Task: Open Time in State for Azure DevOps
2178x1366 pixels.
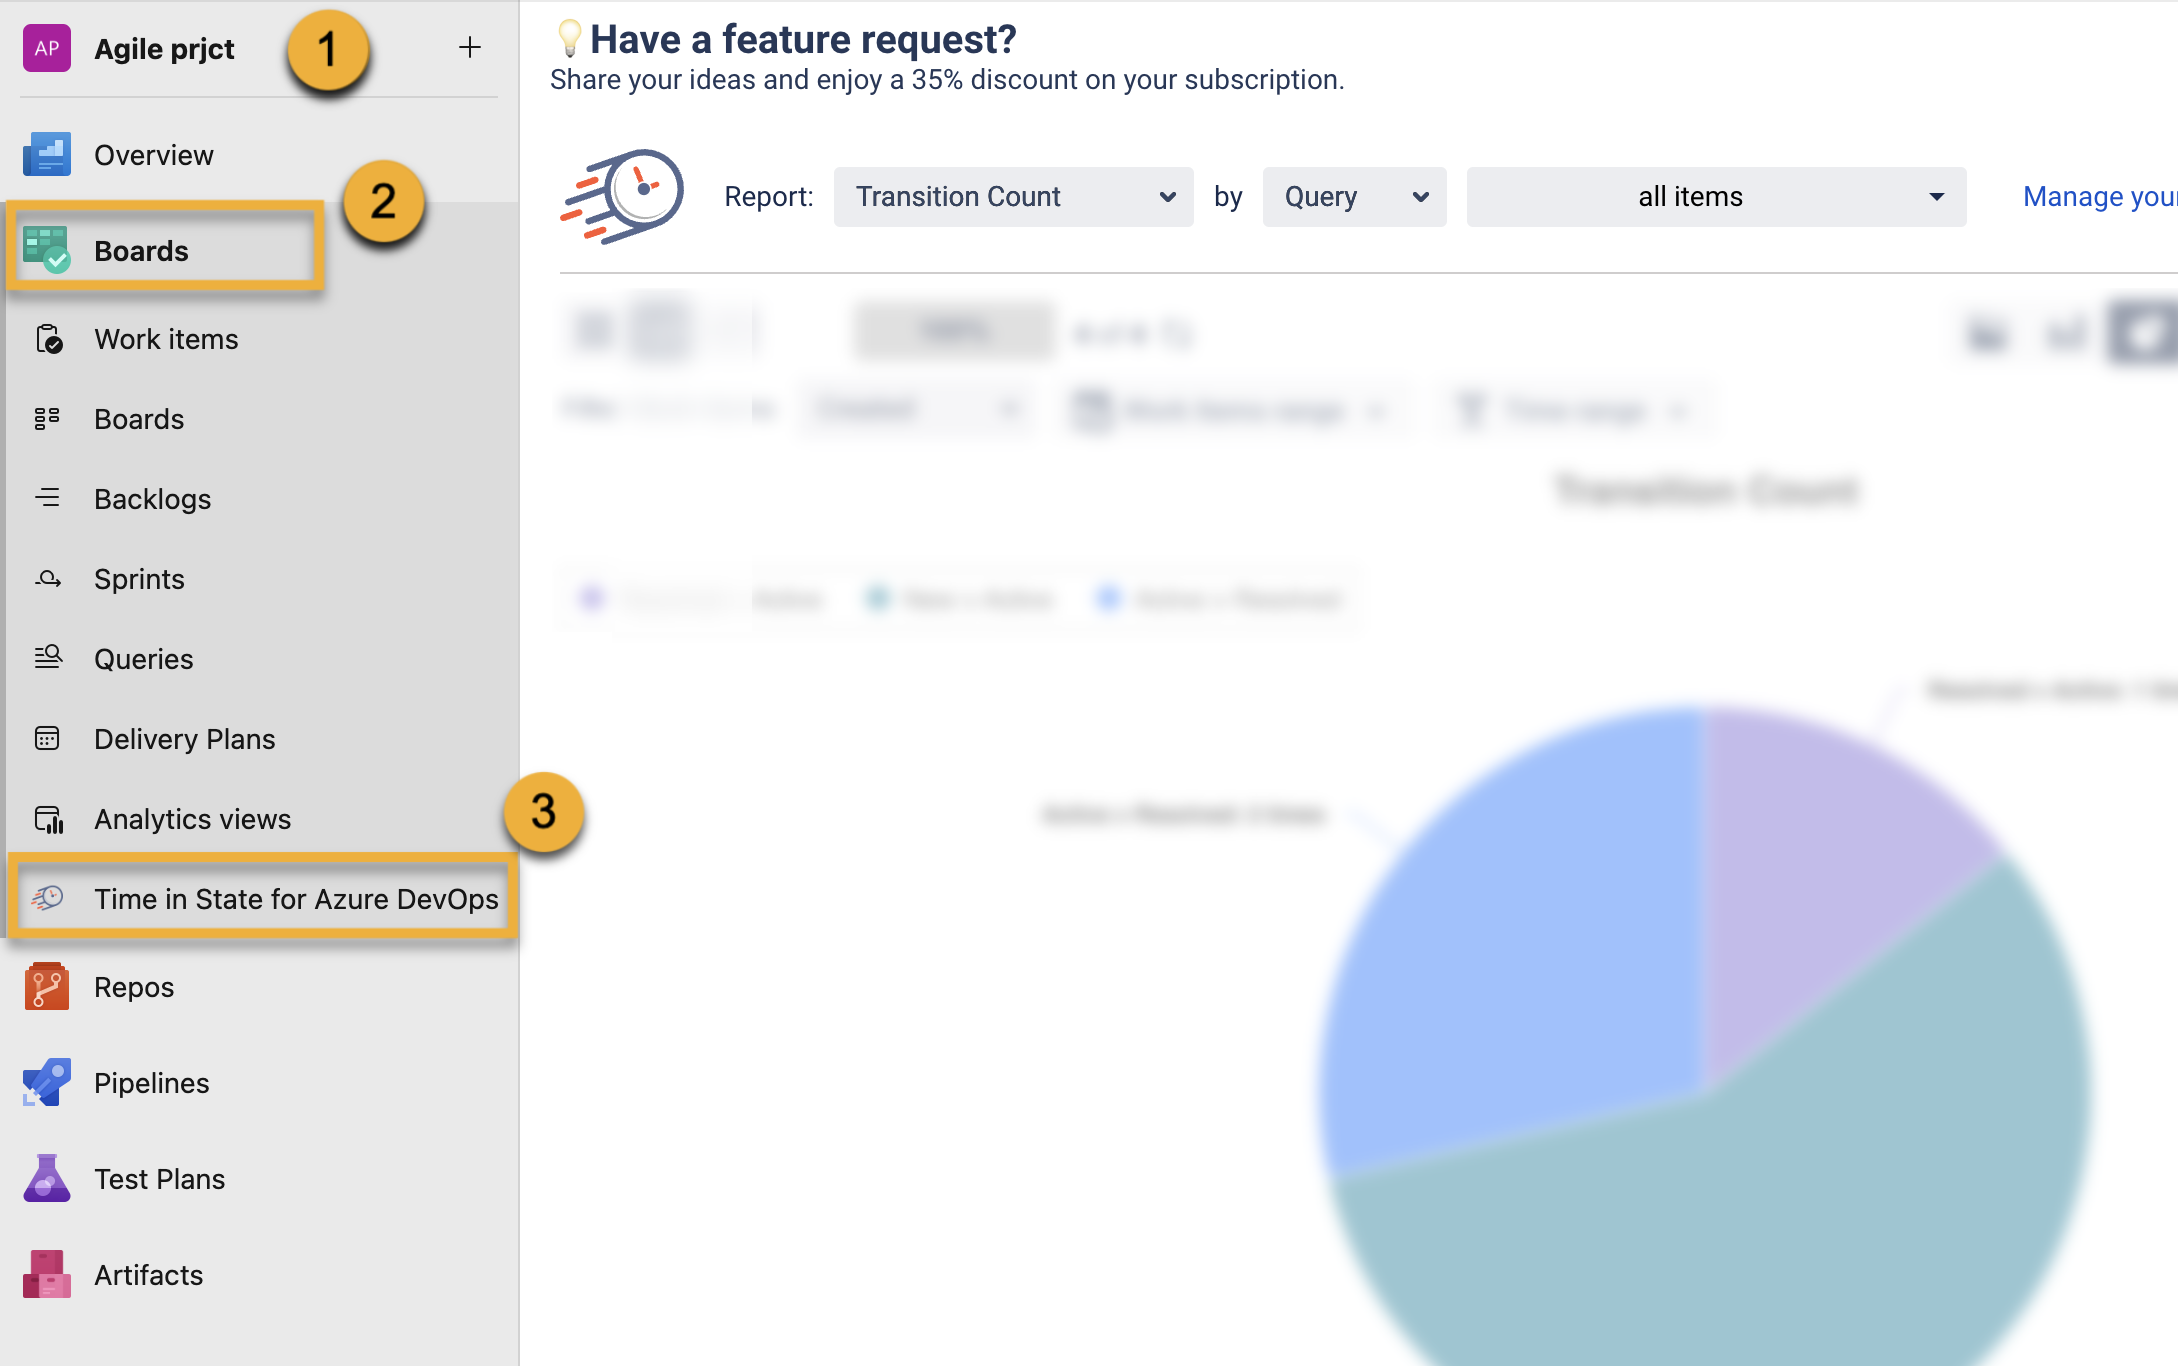Action: tap(295, 899)
